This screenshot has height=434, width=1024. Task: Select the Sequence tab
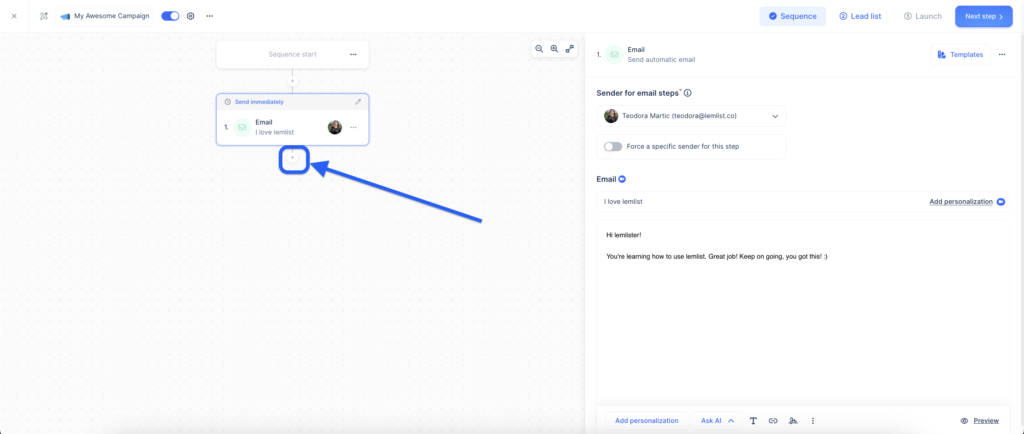793,16
